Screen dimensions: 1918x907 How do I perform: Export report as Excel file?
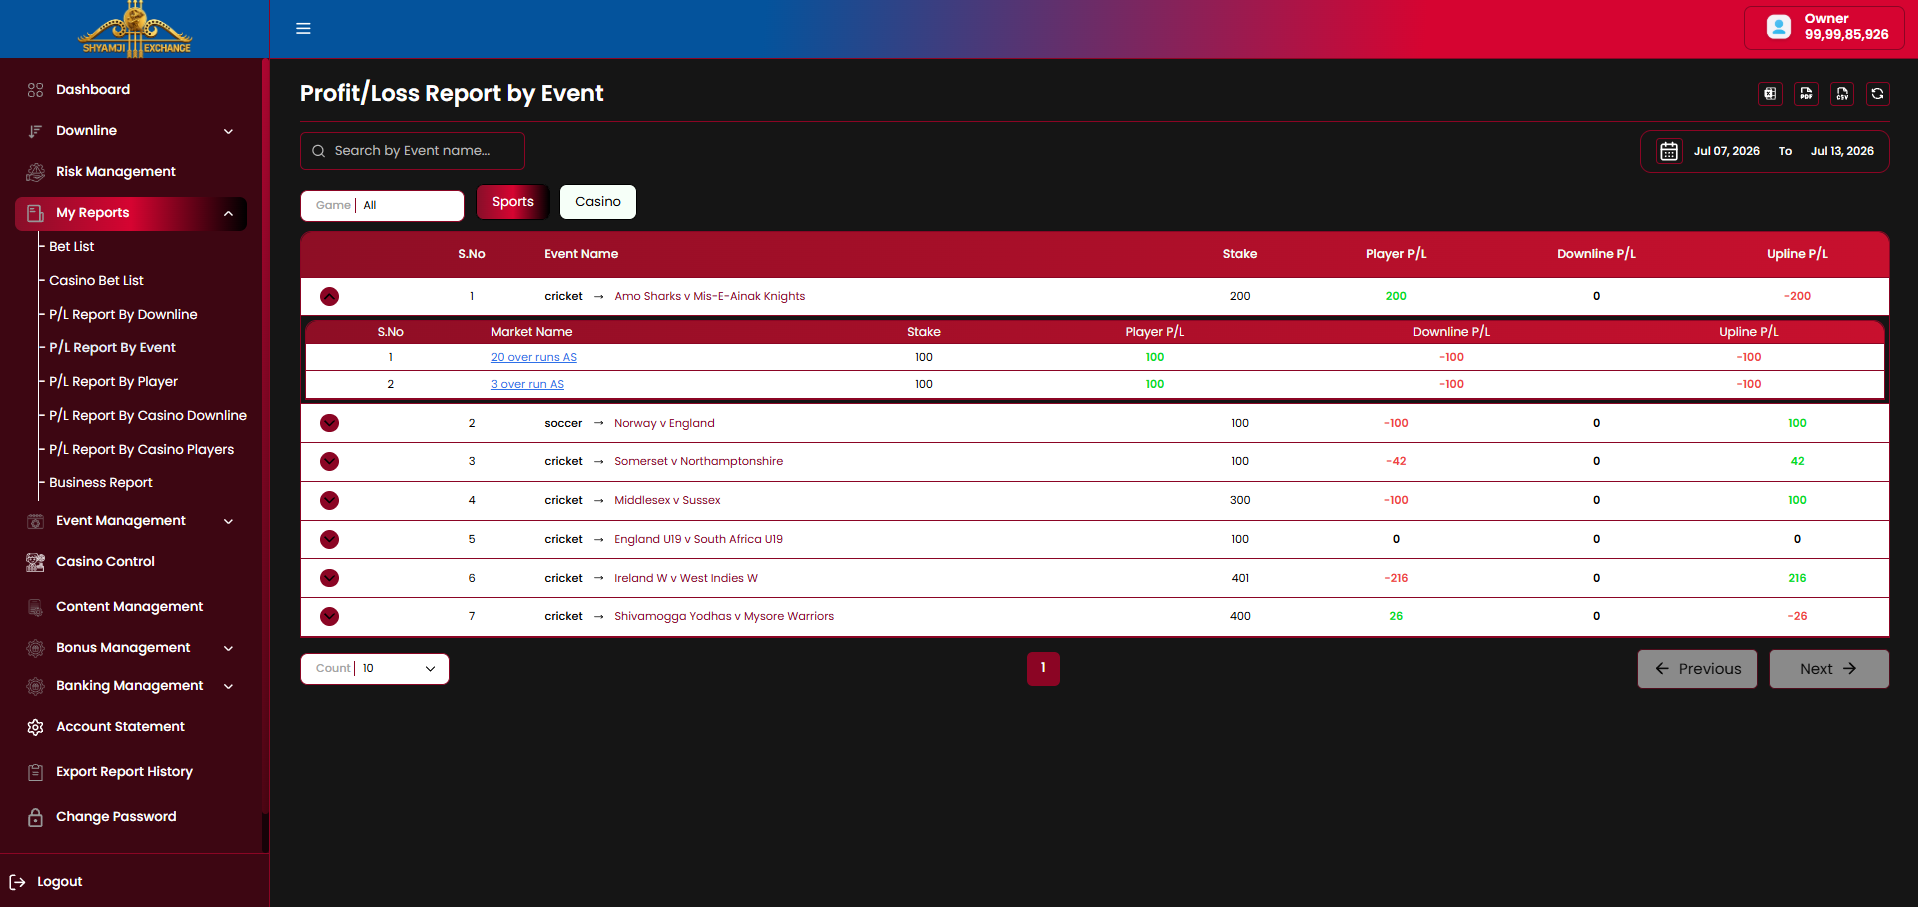pos(1770,93)
